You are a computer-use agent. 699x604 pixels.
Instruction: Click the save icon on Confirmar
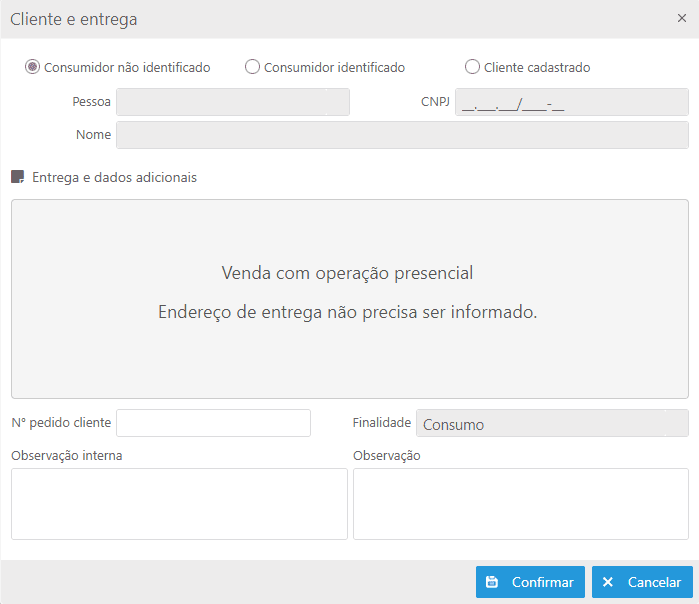492,582
